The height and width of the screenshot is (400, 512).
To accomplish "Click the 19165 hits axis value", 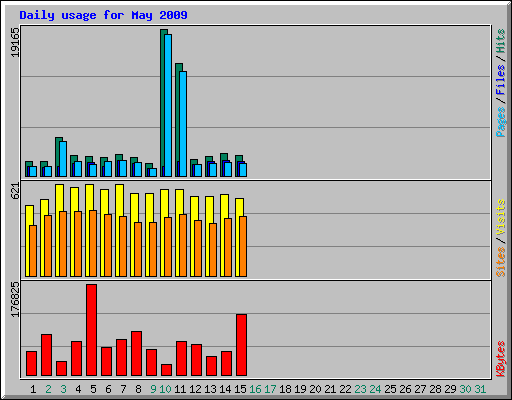I will pyautogui.click(x=15, y=43).
